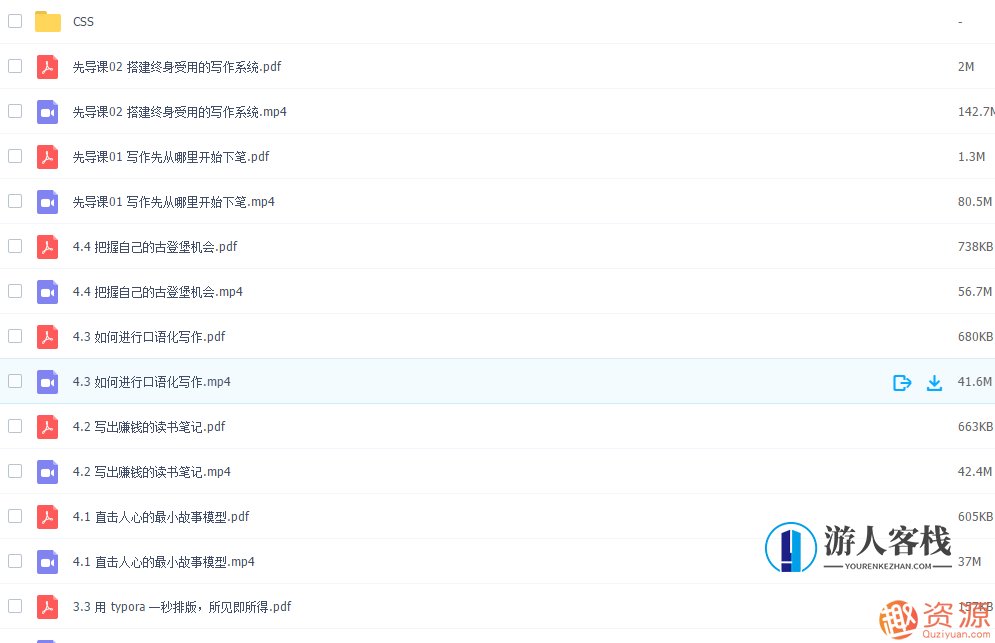Check the box beside 4.3 如何进行口语化写作.mp4
This screenshot has width=995, height=643.
pyautogui.click(x=15, y=381)
